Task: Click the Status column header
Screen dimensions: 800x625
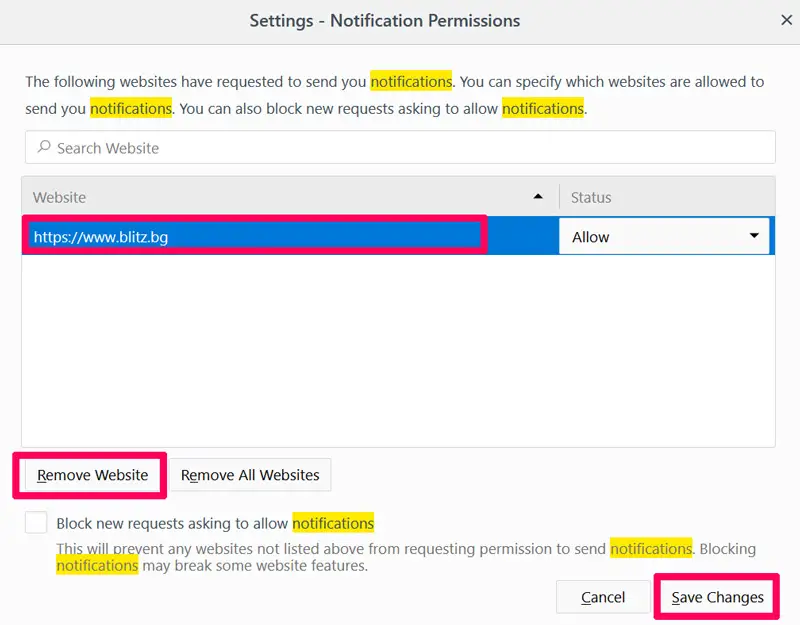Action: pyautogui.click(x=667, y=197)
